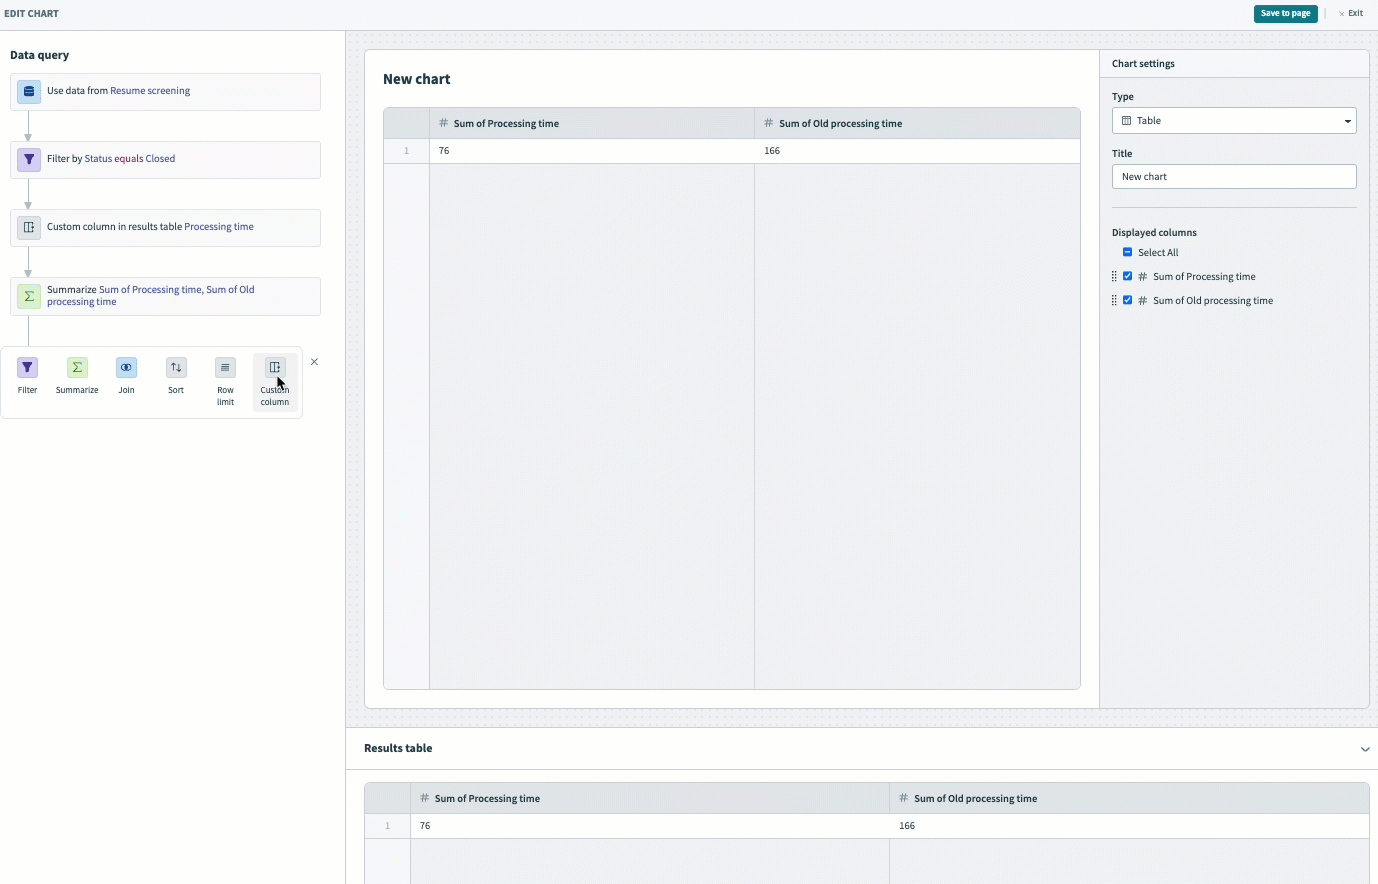
Task: Uncheck Sum of Old processing time column
Action: [1127, 301]
